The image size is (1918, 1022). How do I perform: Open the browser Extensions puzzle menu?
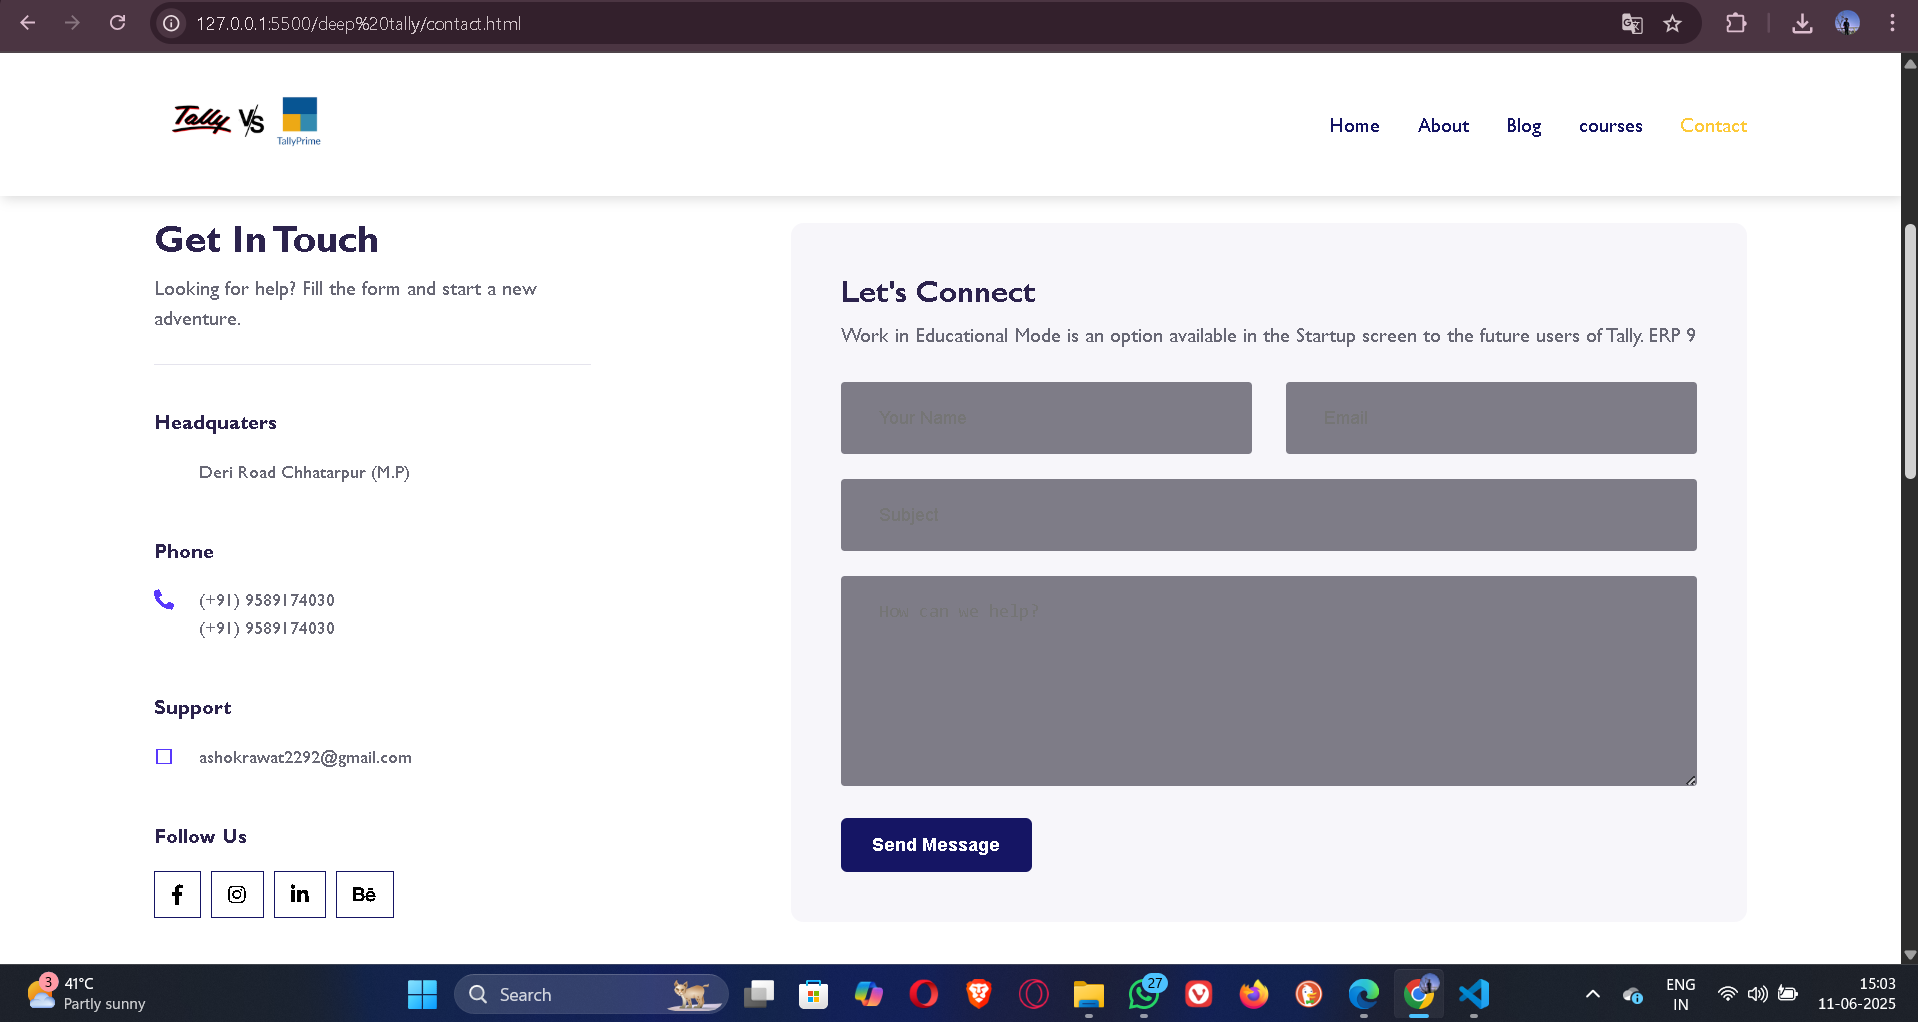click(1737, 24)
